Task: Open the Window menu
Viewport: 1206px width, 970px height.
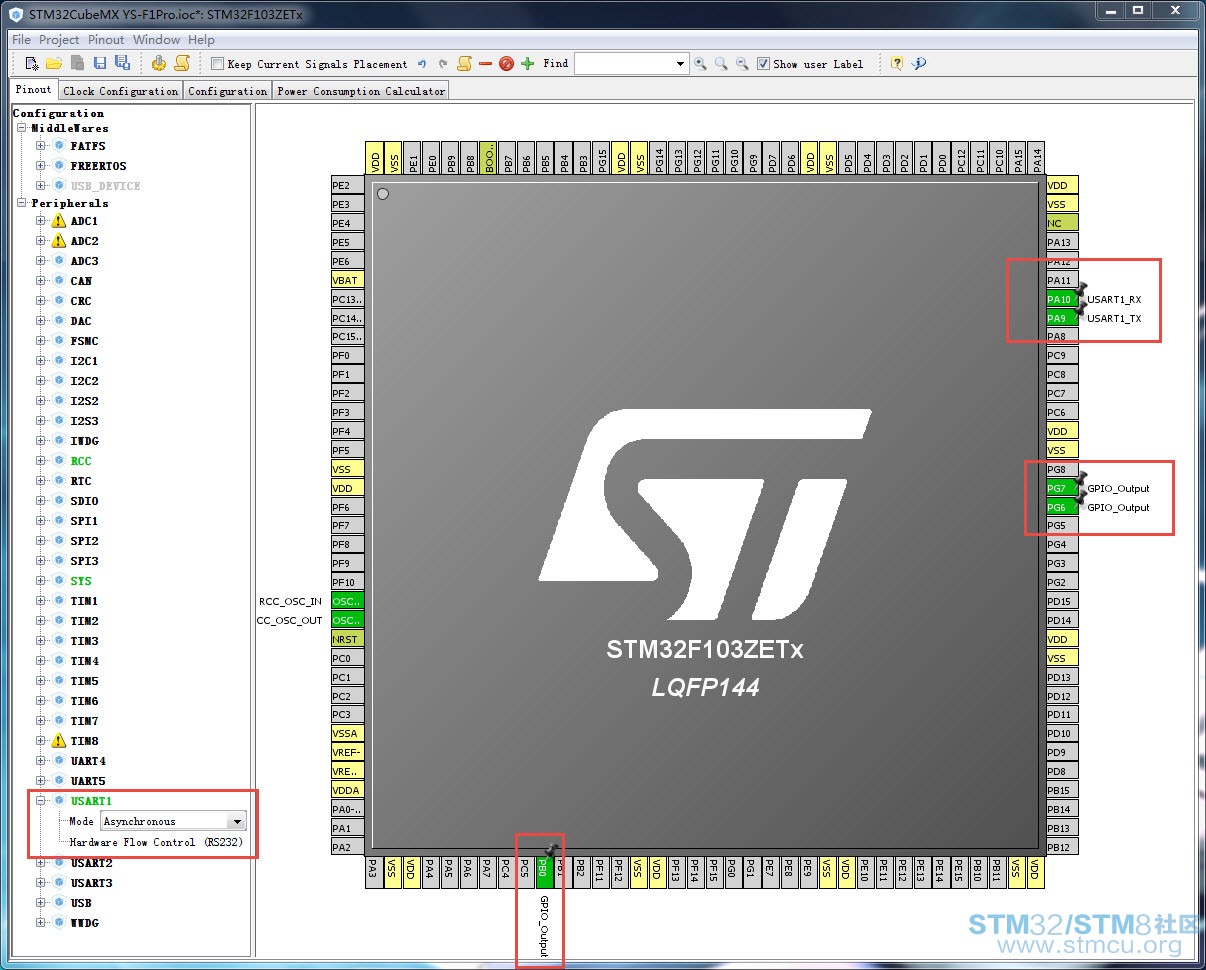Action: (x=157, y=40)
